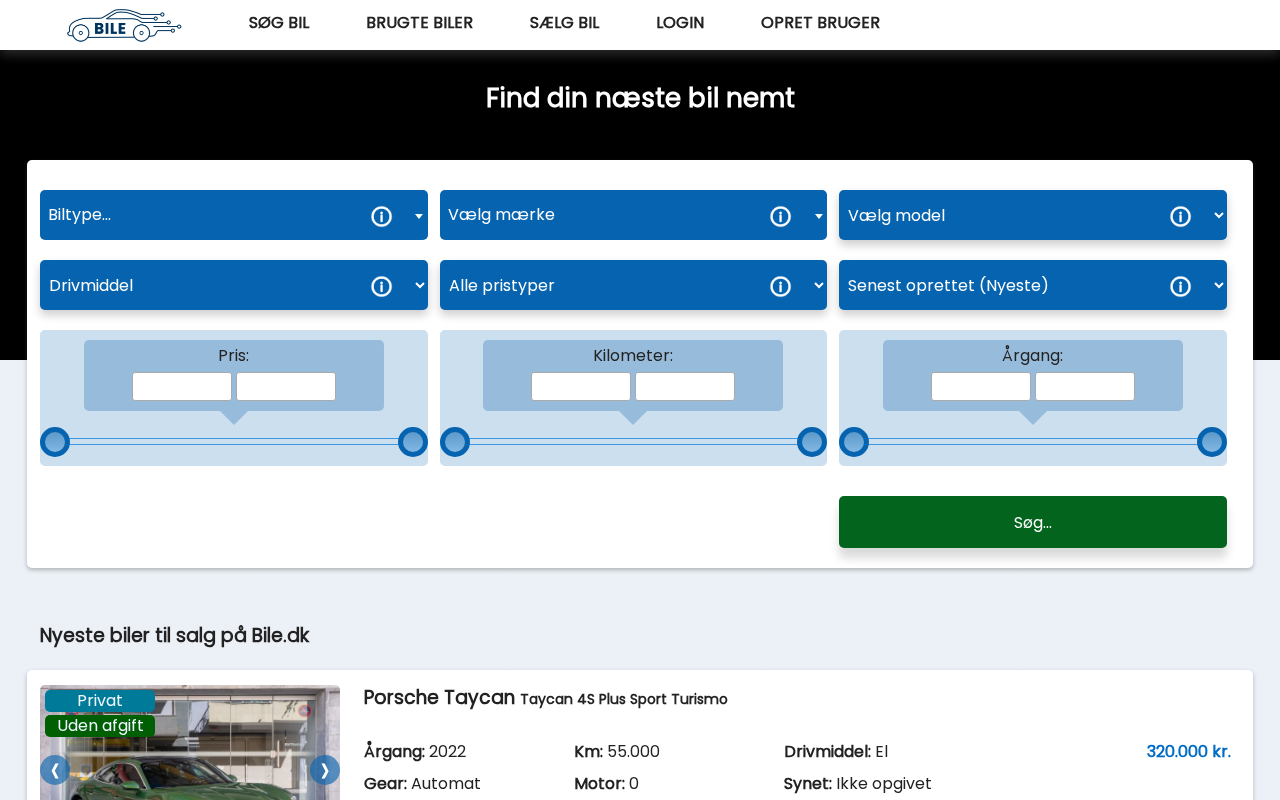The height and width of the screenshot is (800, 1280).
Task: Open the LOGIN menu item
Action: pyautogui.click(x=680, y=23)
